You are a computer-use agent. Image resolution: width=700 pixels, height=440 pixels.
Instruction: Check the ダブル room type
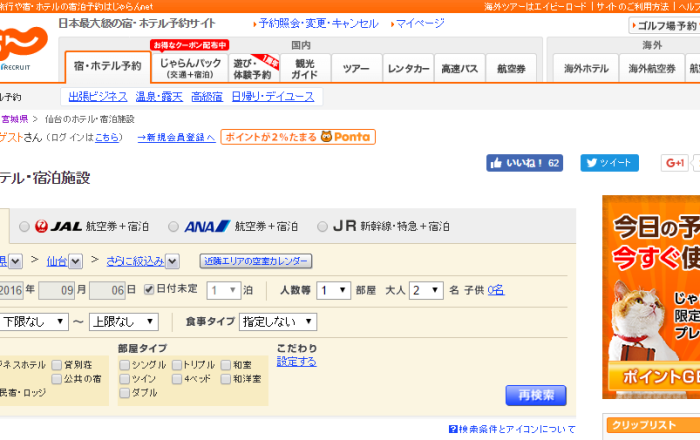125,393
